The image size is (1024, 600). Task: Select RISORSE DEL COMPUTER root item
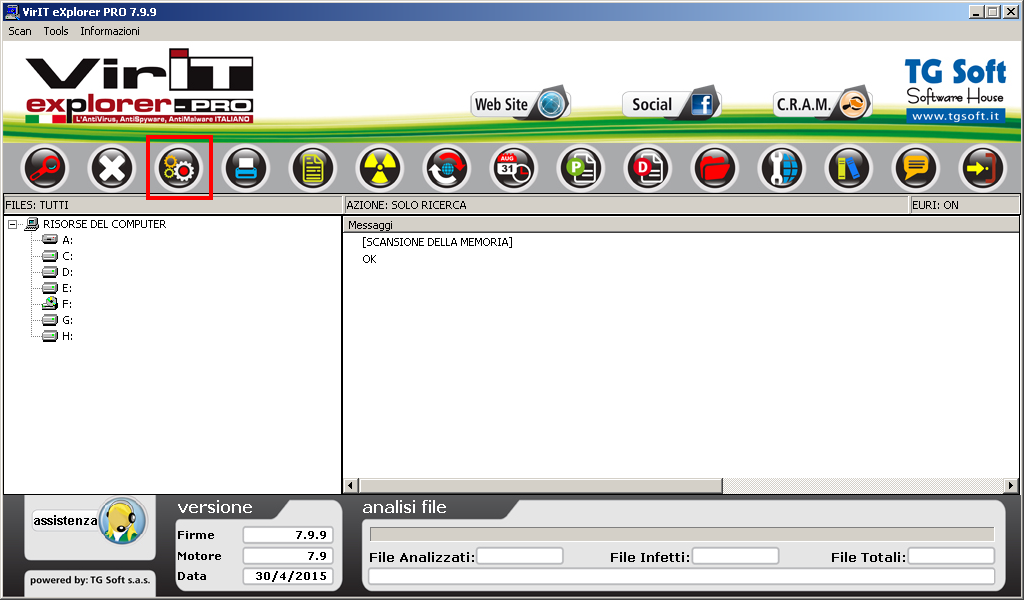click(x=104, y=224)
